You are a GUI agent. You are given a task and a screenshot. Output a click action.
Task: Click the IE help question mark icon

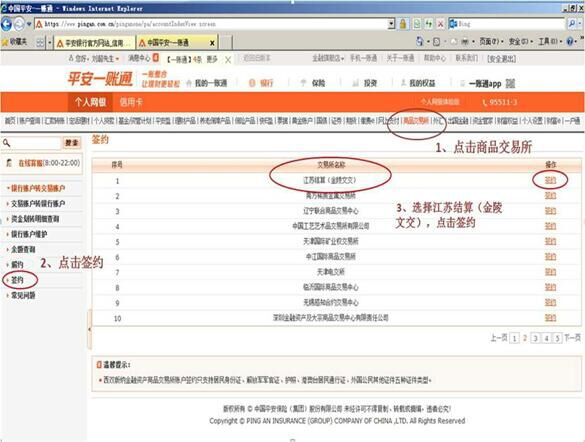coord(569,41)
